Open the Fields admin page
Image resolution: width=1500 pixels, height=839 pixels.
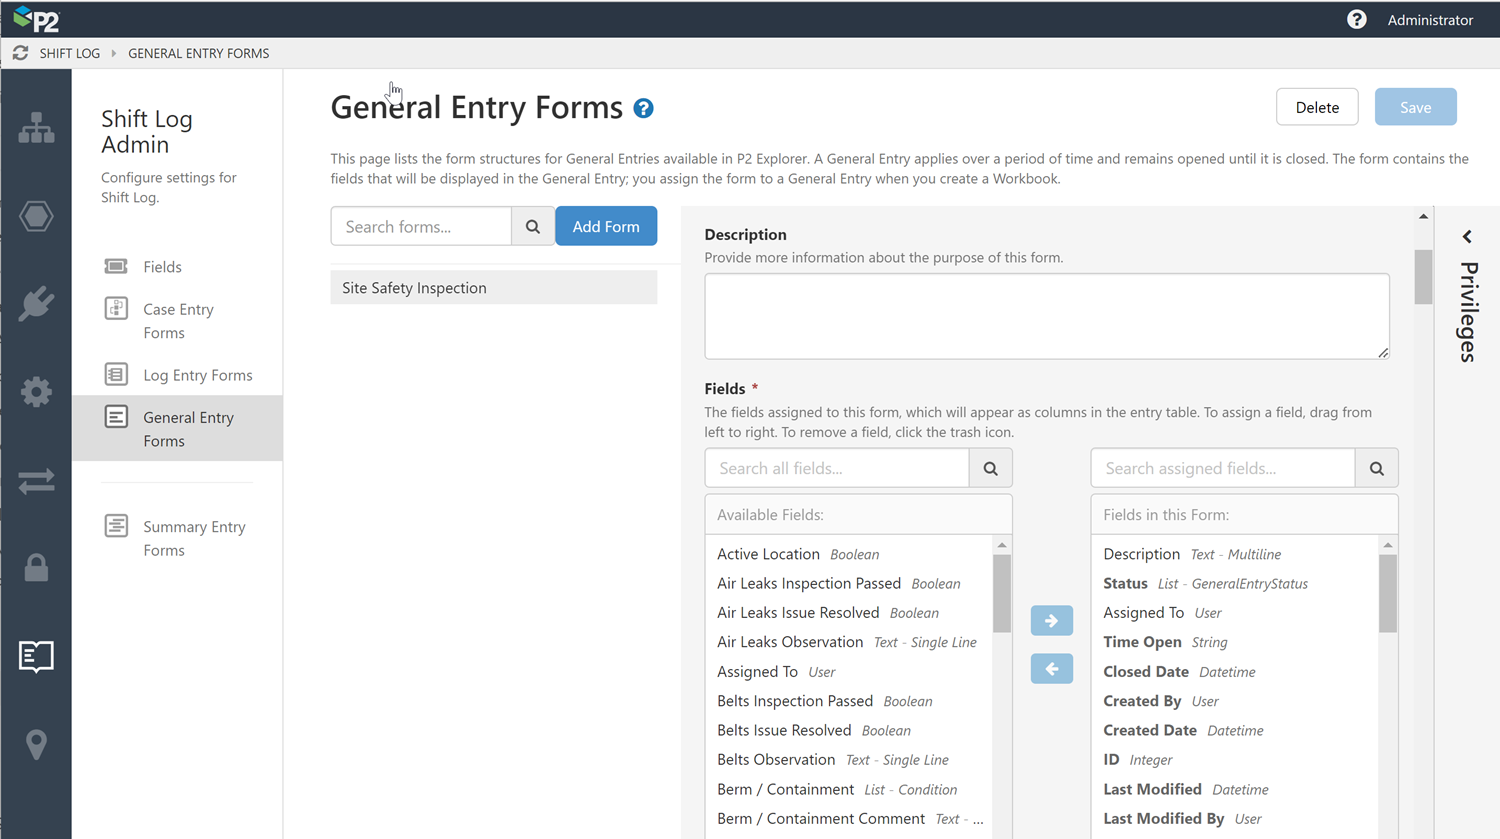162,267
